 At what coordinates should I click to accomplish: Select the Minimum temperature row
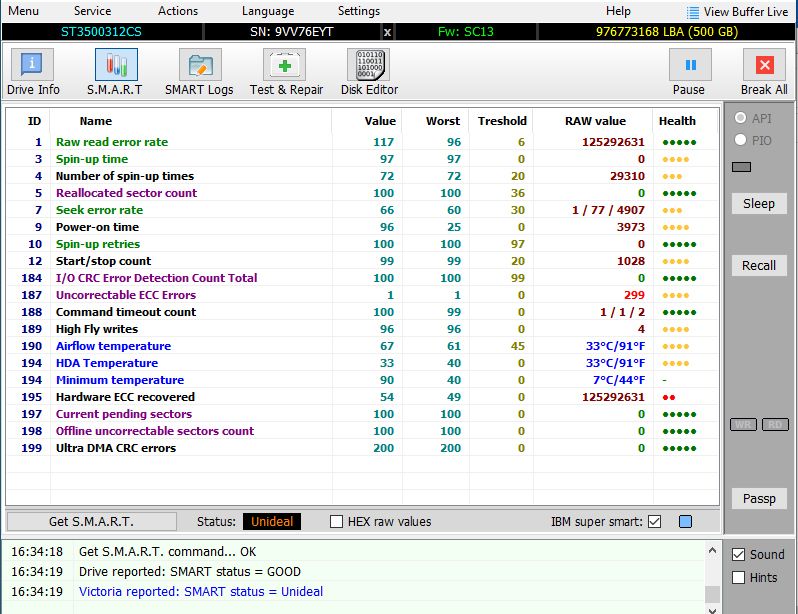tap(362, 380)
